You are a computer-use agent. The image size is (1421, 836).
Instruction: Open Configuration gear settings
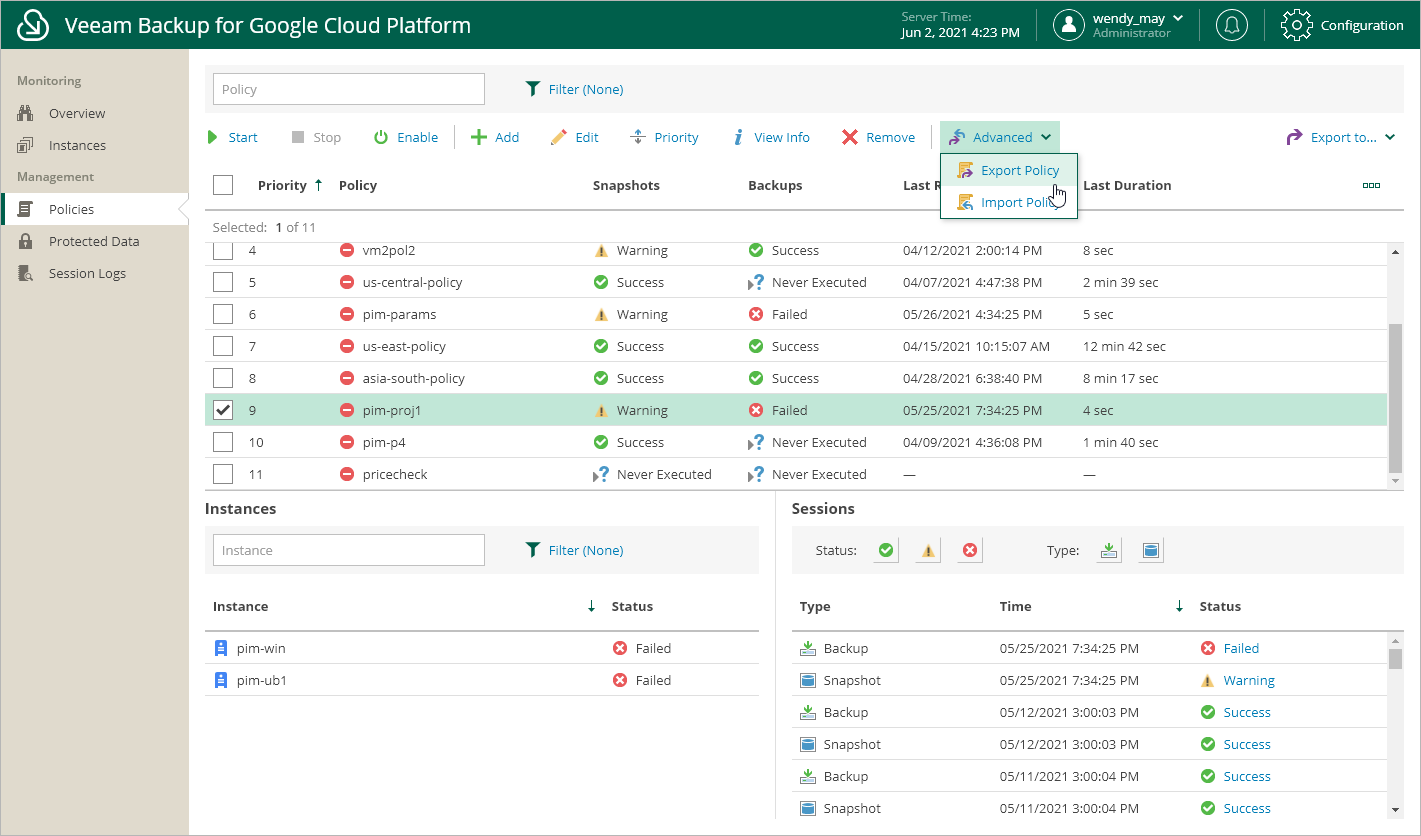[1296, 25]
